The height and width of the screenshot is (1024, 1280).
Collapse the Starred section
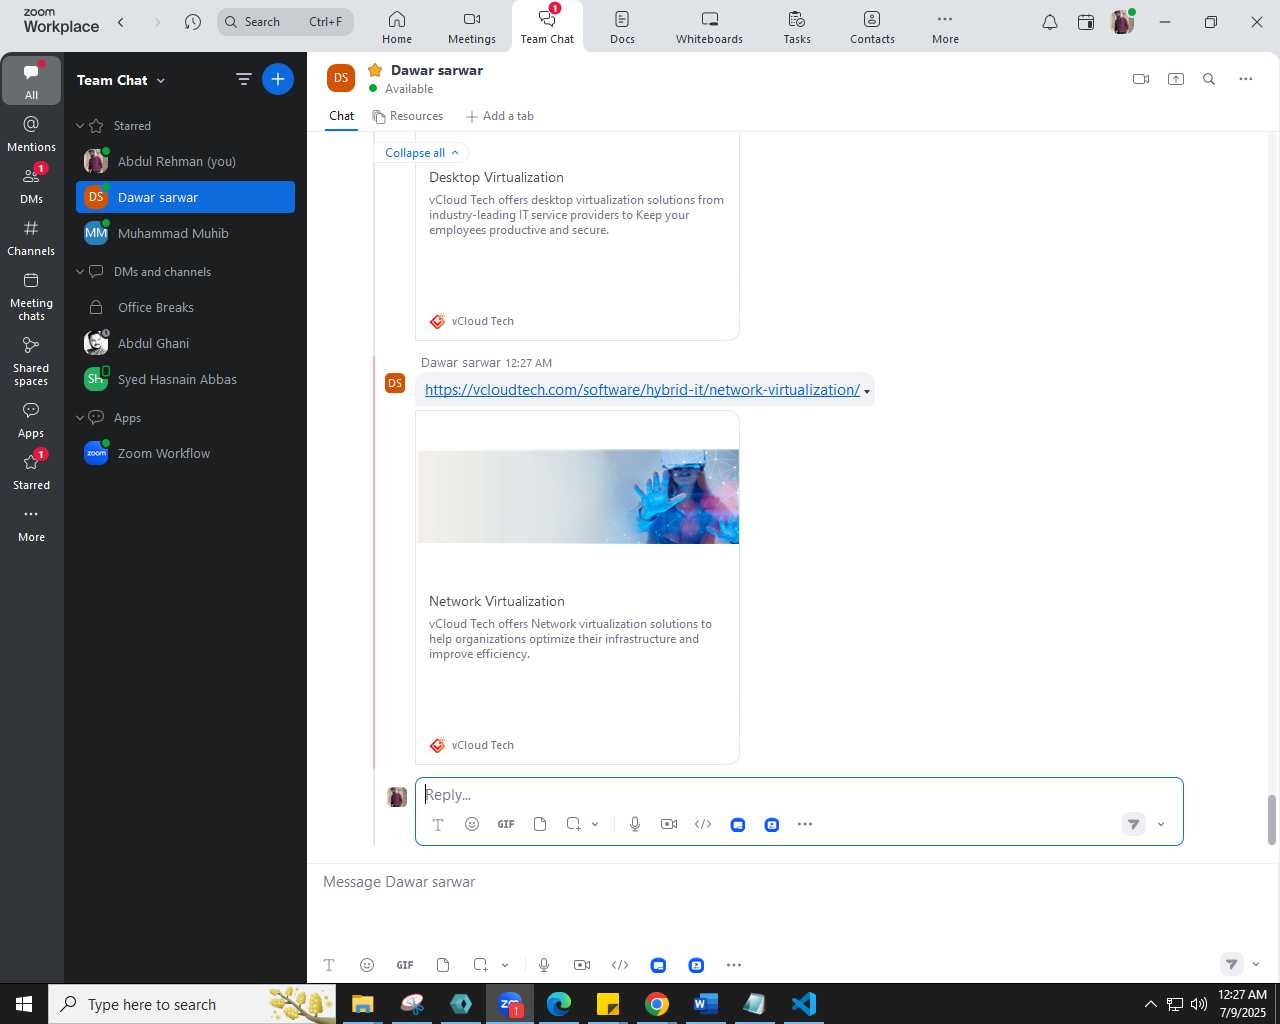(80, 126)
